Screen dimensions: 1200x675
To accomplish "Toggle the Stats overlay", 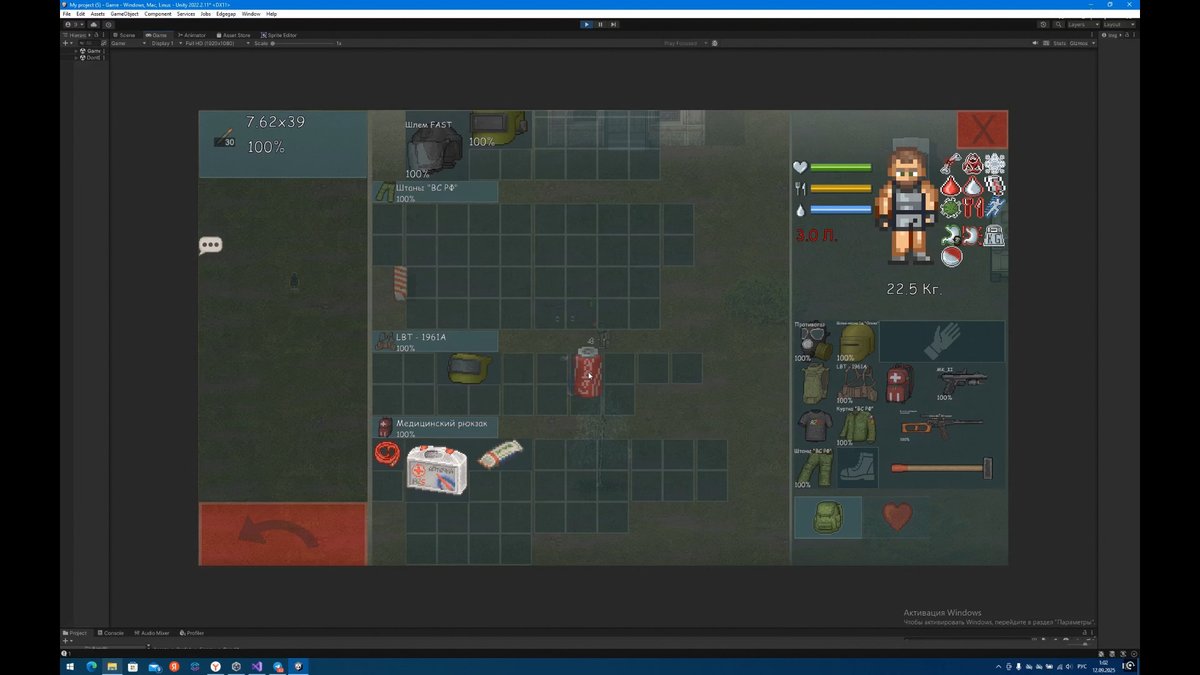I will coord(1059,43).
